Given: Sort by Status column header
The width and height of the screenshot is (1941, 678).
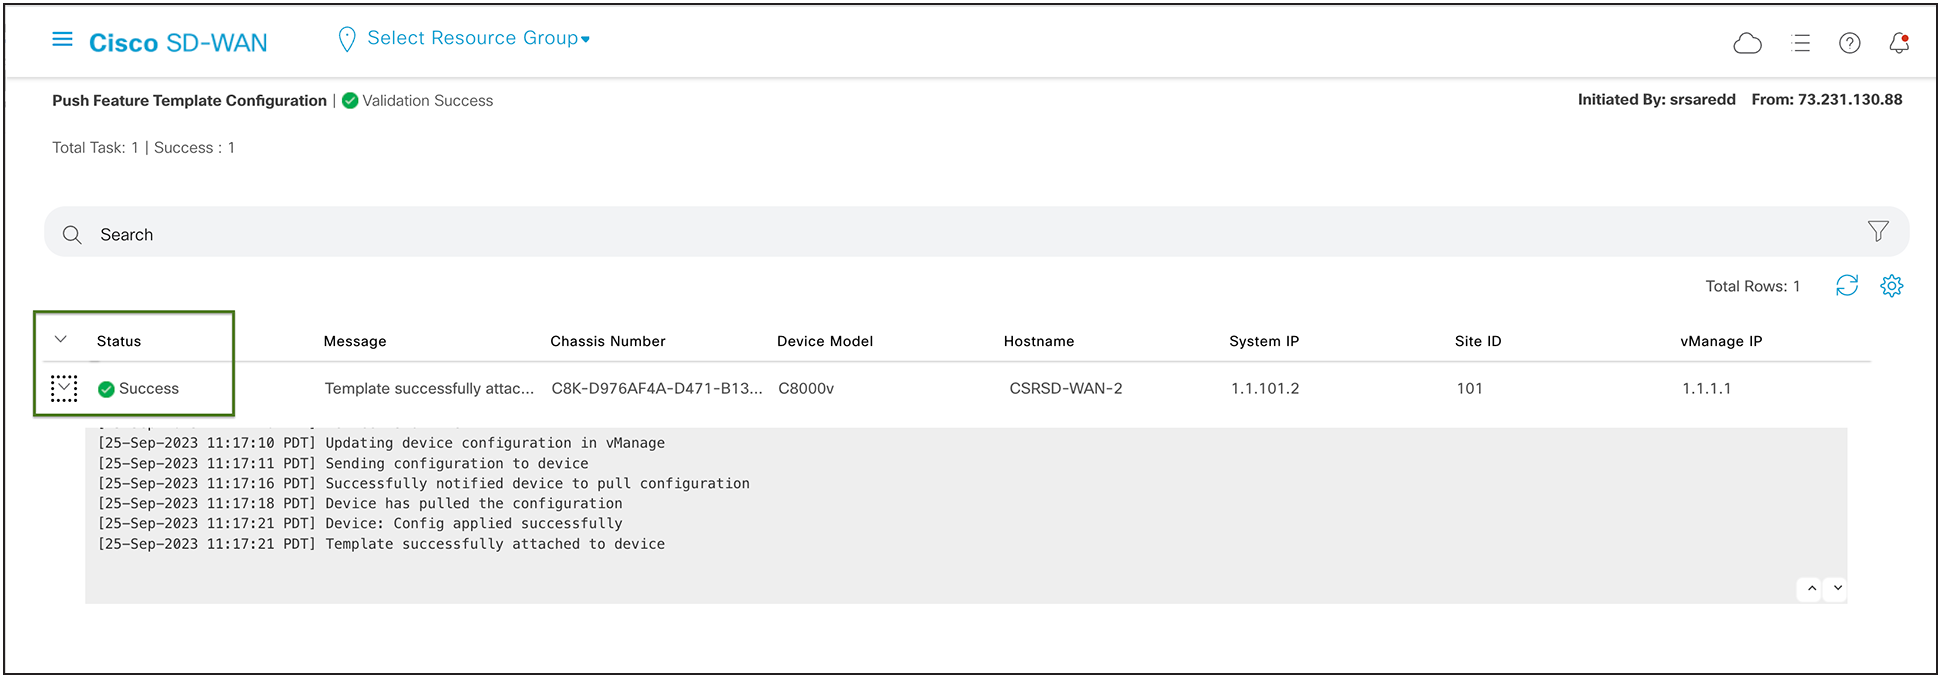Looking at the screenshot, I should 119,341.
